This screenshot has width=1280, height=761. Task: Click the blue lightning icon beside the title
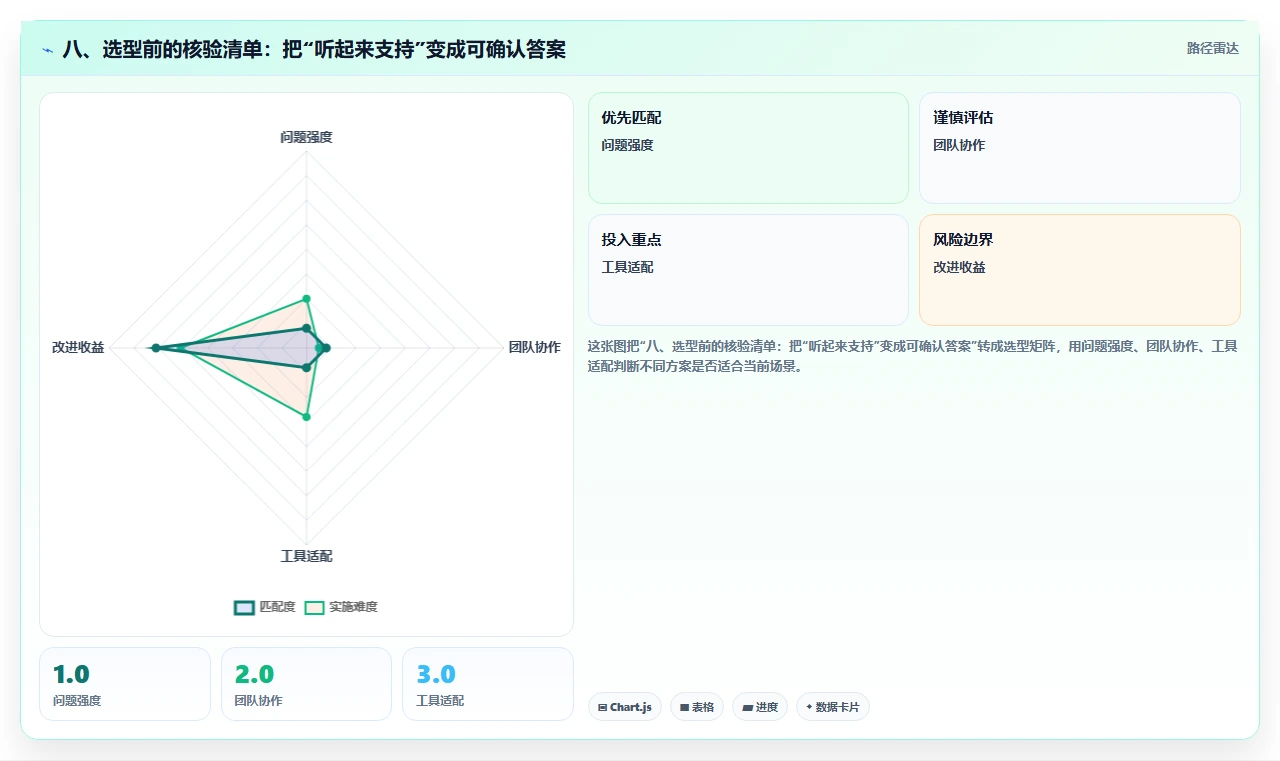[x=47, y=50]
